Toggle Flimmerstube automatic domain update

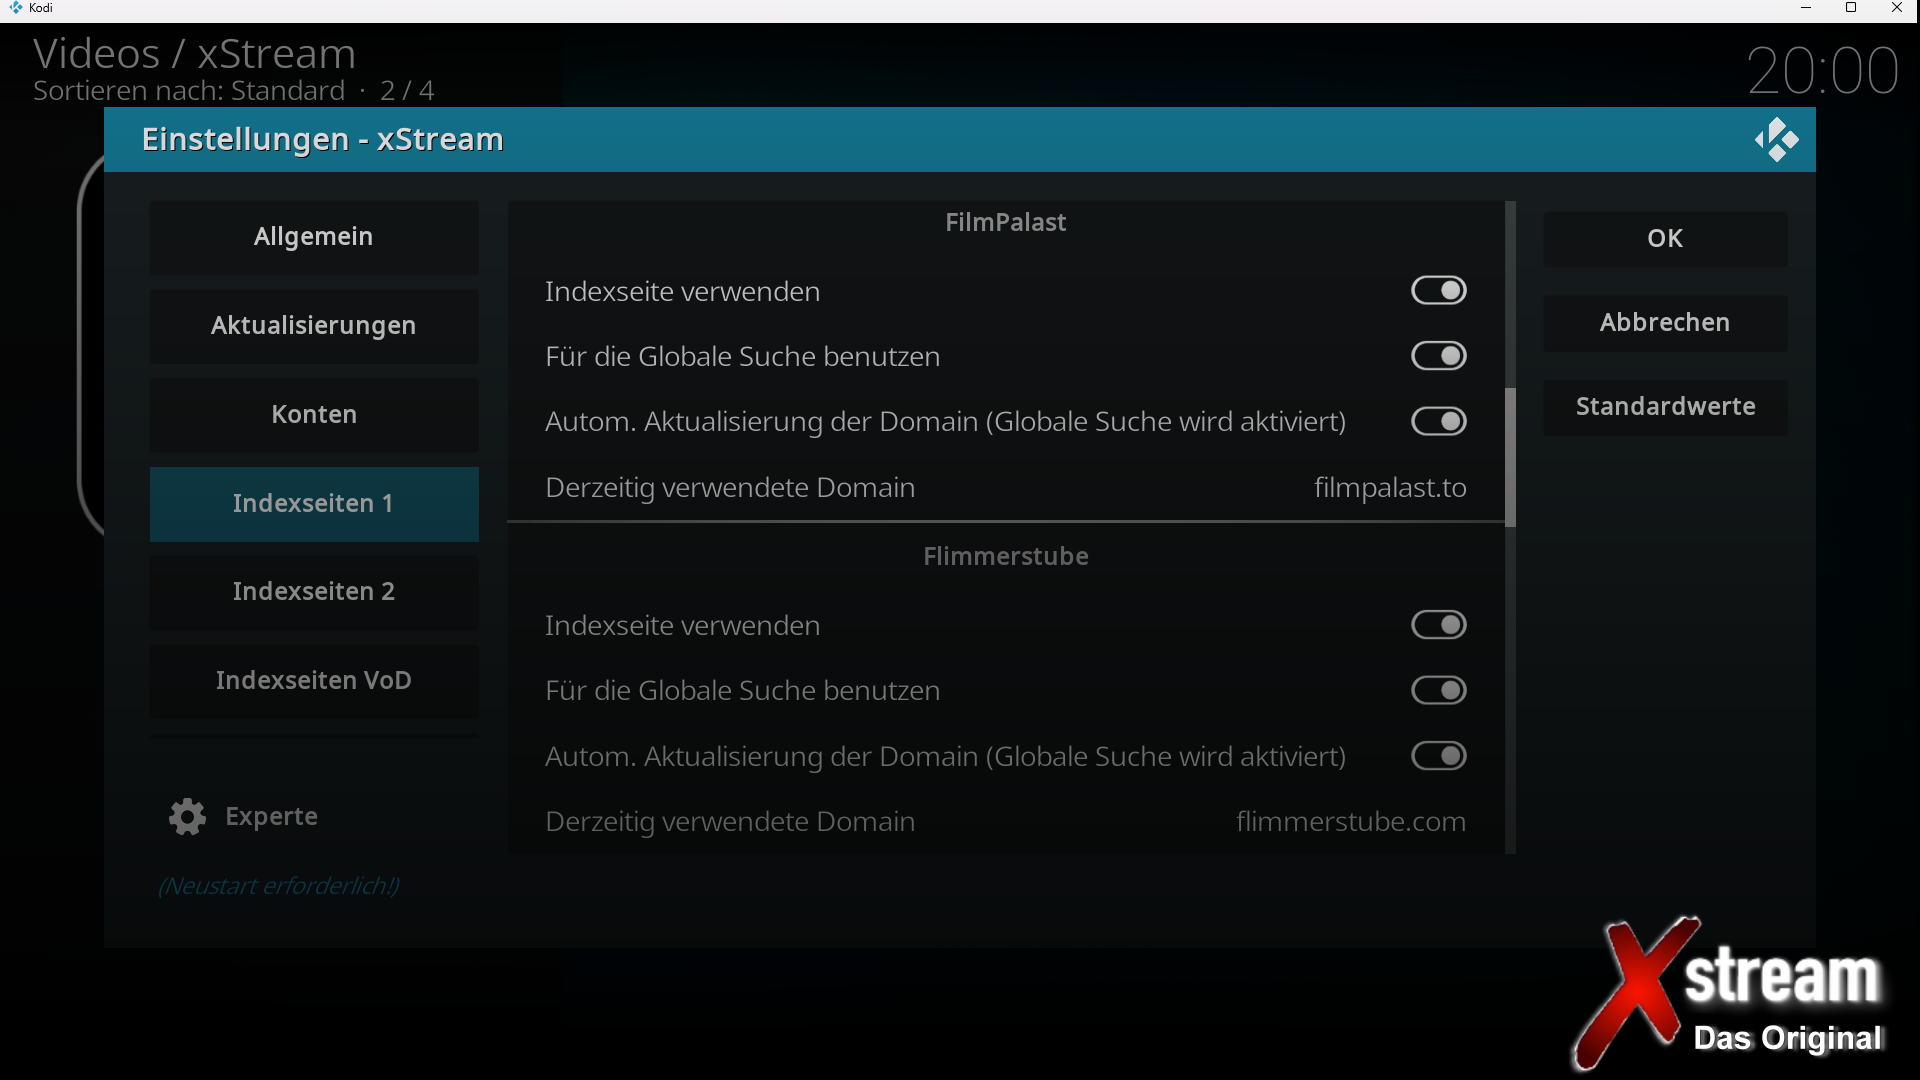1438,756
